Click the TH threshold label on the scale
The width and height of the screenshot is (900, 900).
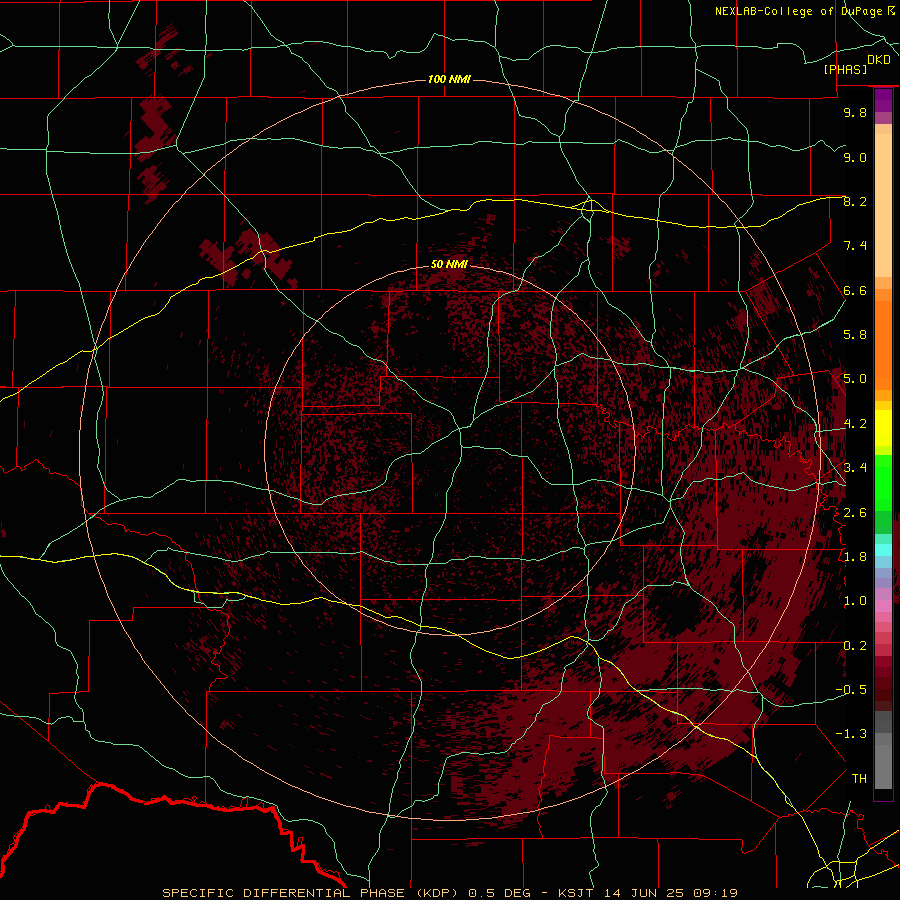coord(859,778)
